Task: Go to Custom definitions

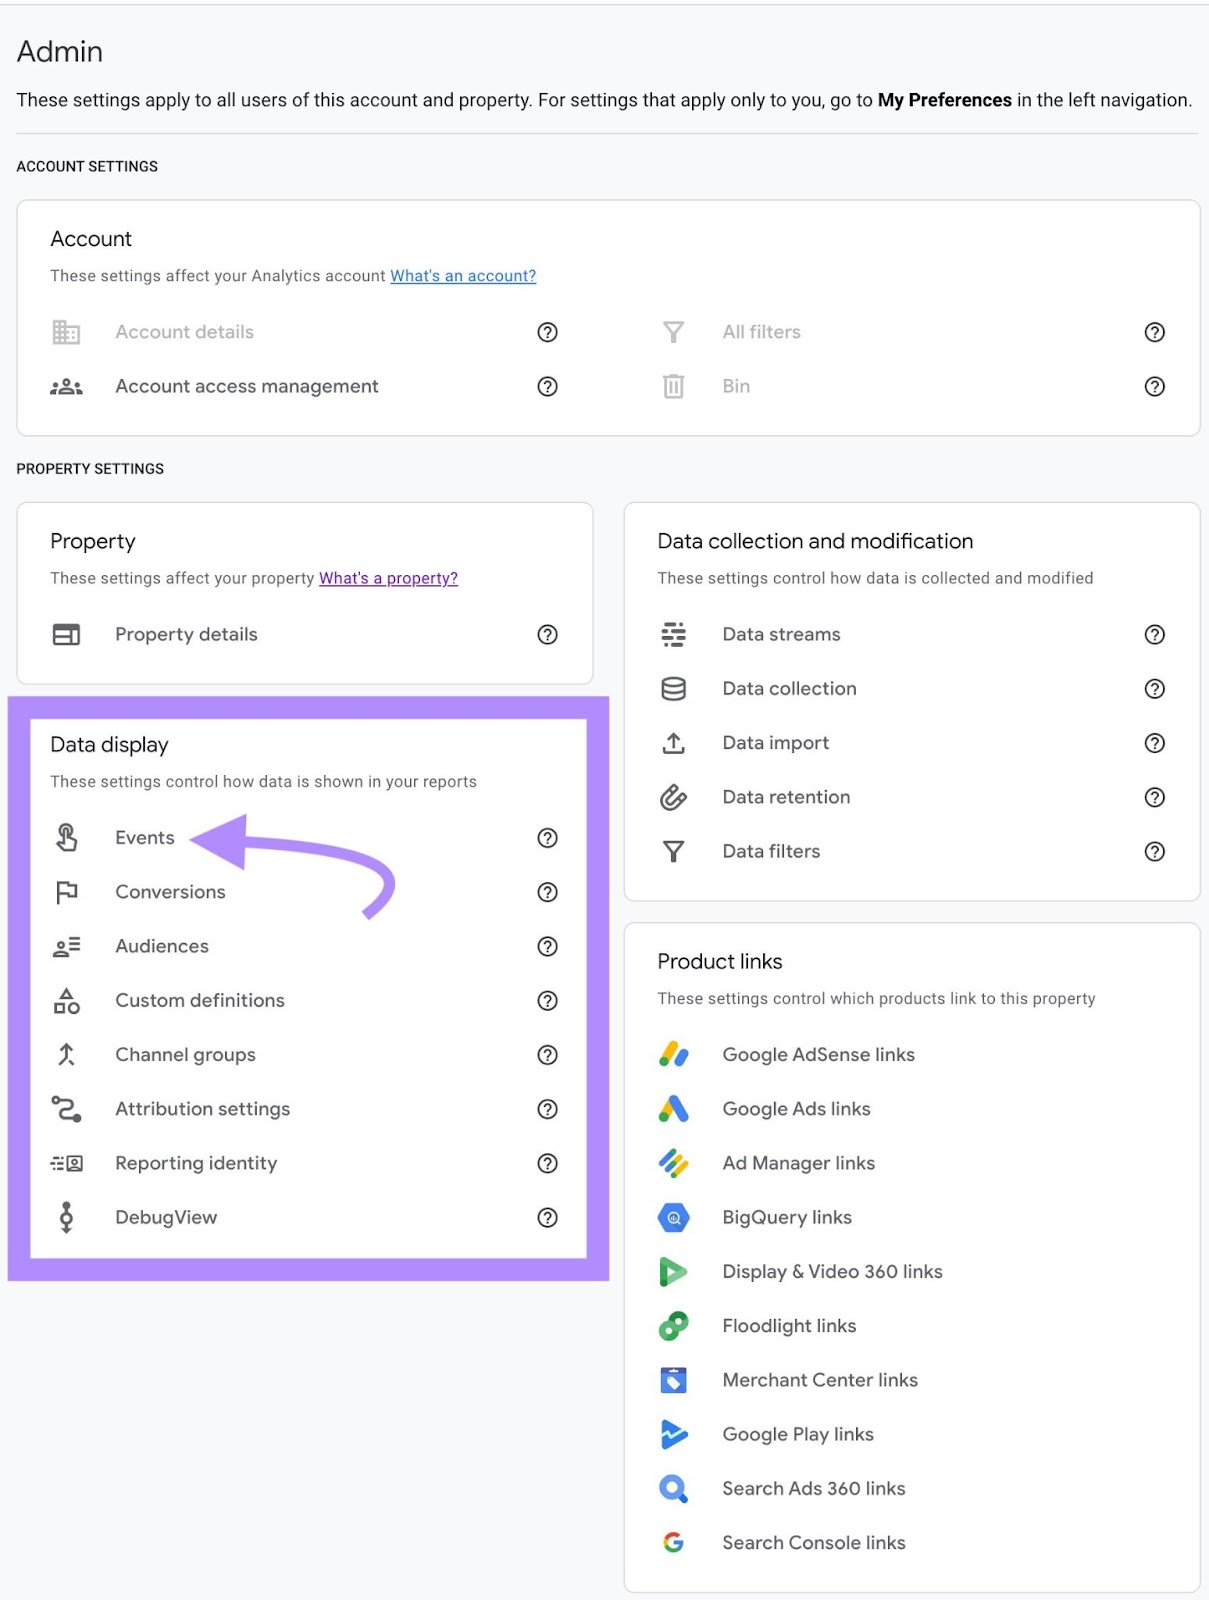Action: tap(200, 1000)
